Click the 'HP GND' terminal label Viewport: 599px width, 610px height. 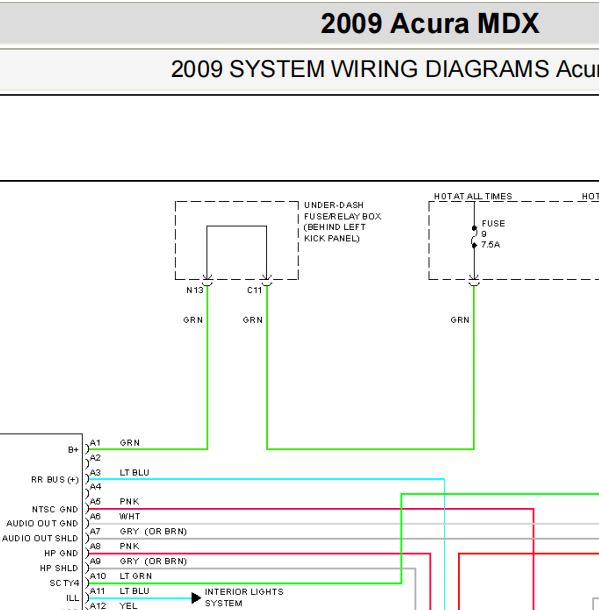coord(61,553)
